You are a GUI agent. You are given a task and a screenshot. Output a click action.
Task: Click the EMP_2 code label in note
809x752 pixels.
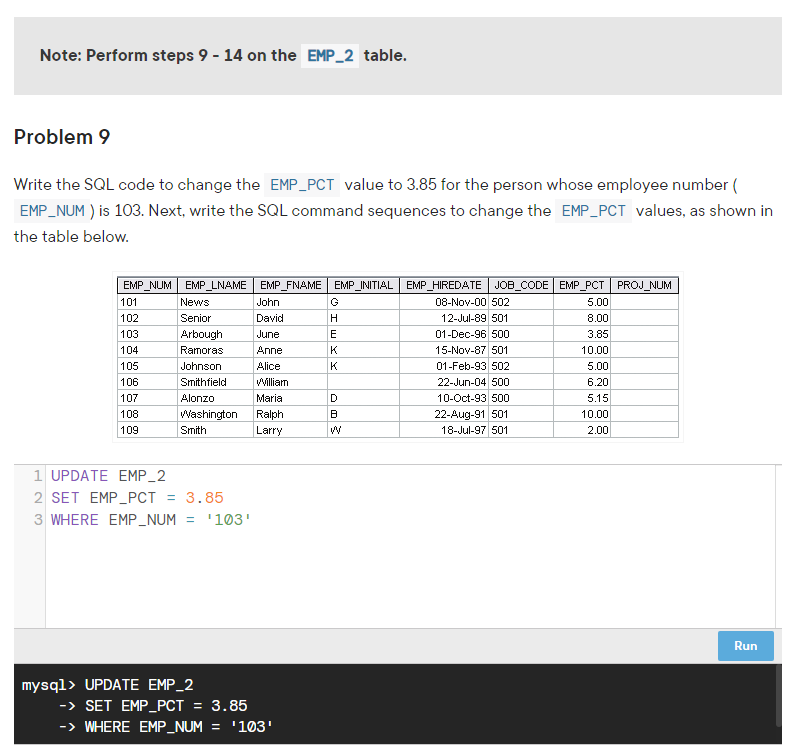coord(330,56)
